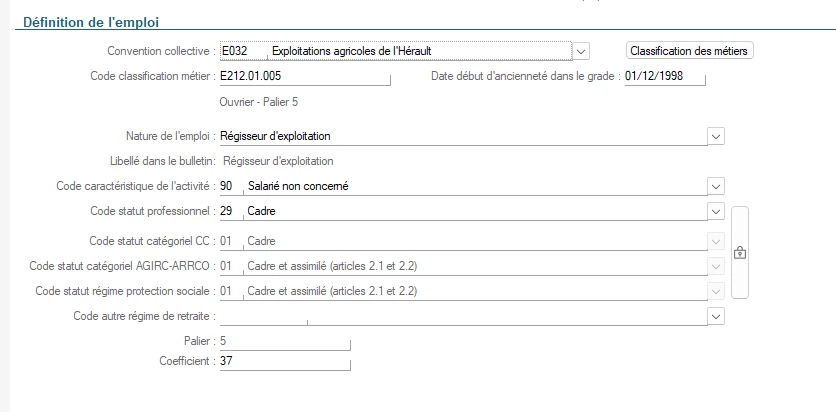Click the Palier input field
Image resolution: width=836 pixels, height=412 pixels.
tap(285, 341)
